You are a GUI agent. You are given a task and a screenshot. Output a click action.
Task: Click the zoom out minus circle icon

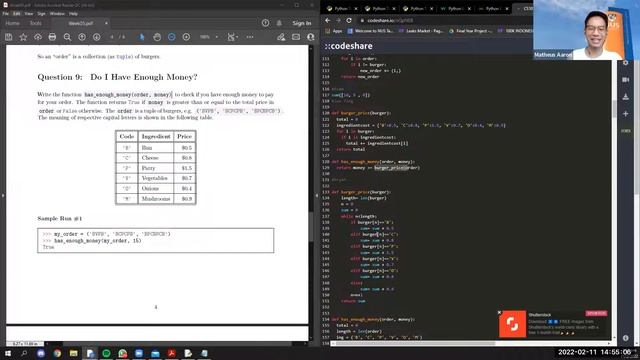point(171,37)
